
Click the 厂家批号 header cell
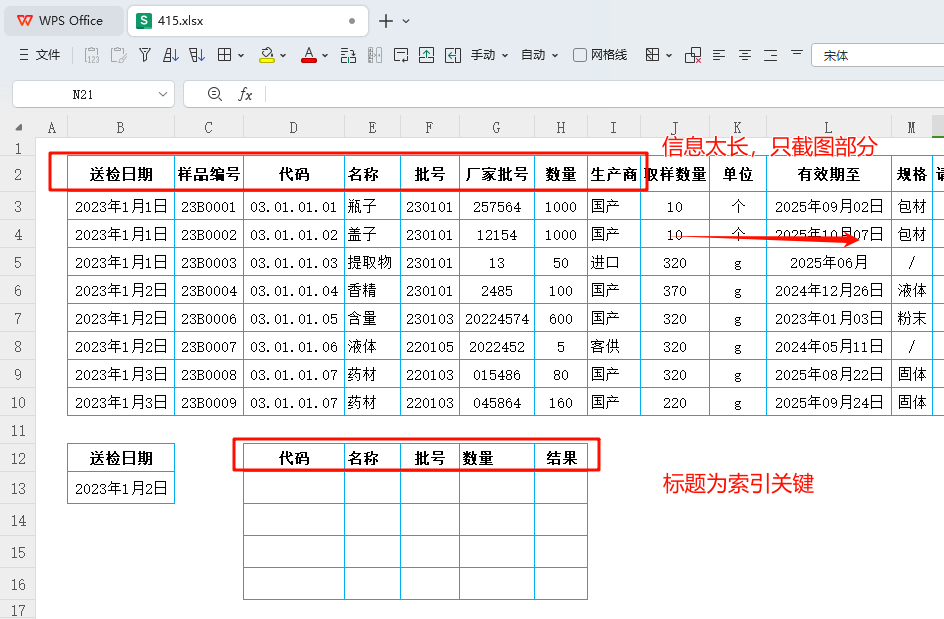(497, 175)
